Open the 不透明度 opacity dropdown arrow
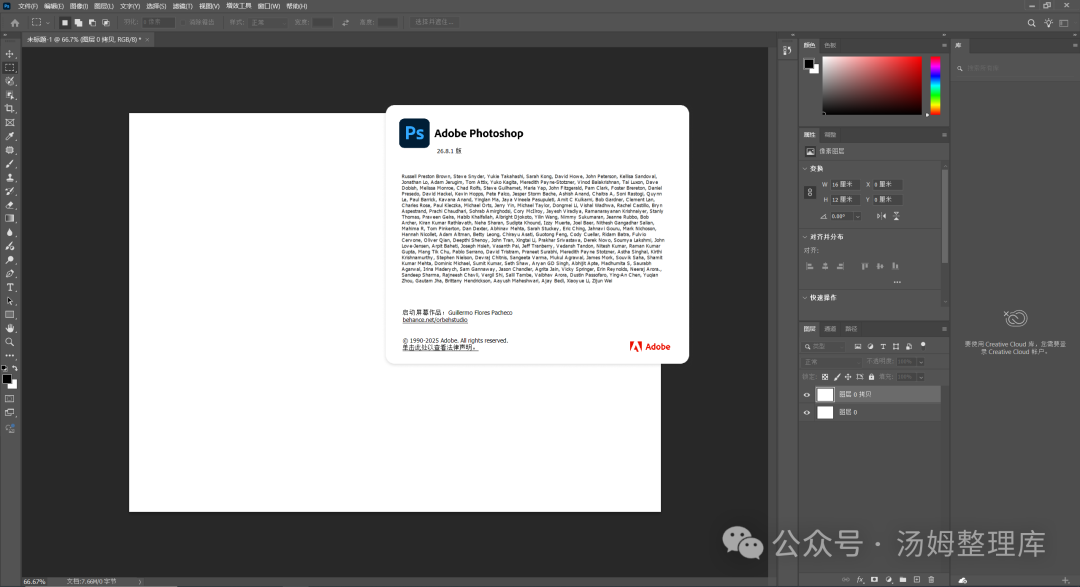Viewport: 1080px width, 587px height. [921, 362]
